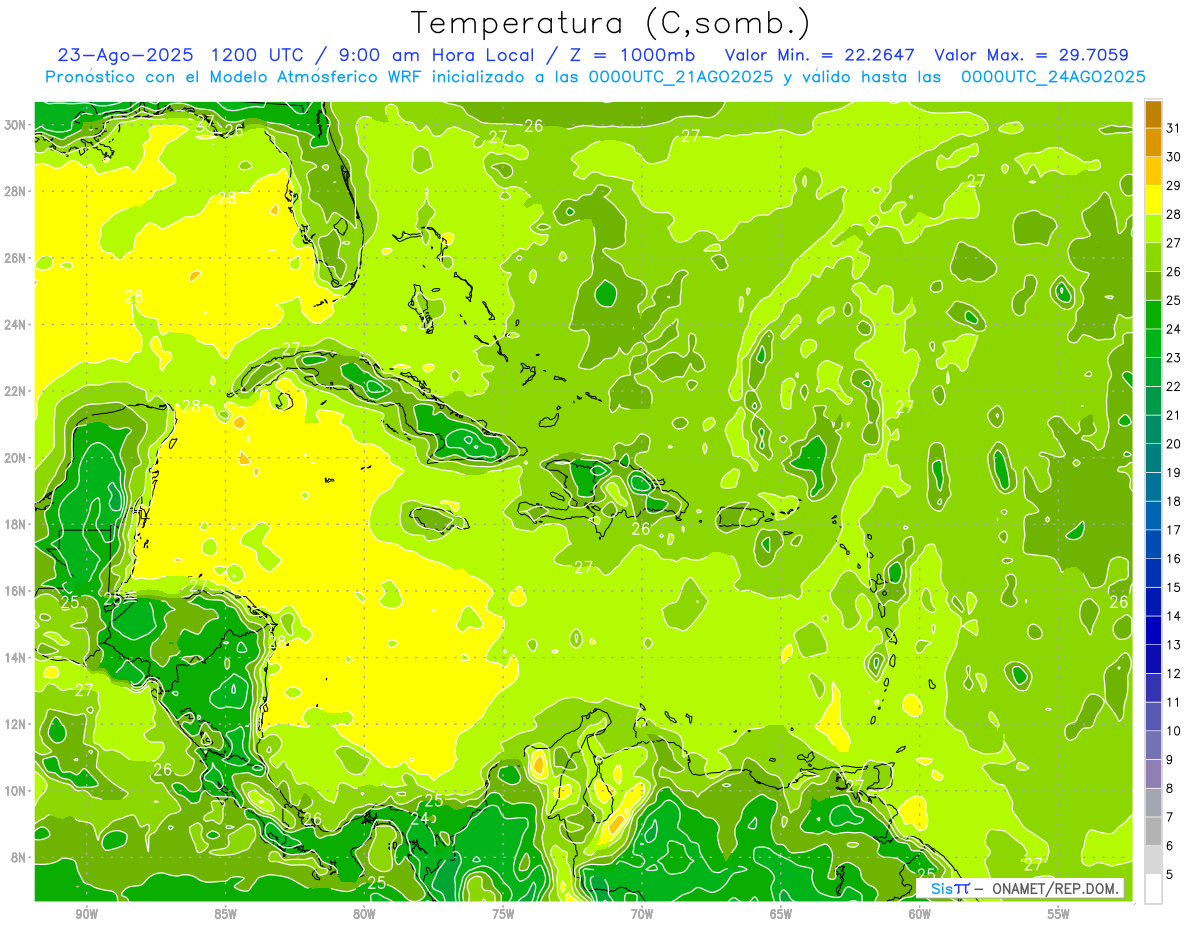Click the "1200 UTC" time in the header
The height and width of the screenshot is (927, 1200).
click(258, 55)
